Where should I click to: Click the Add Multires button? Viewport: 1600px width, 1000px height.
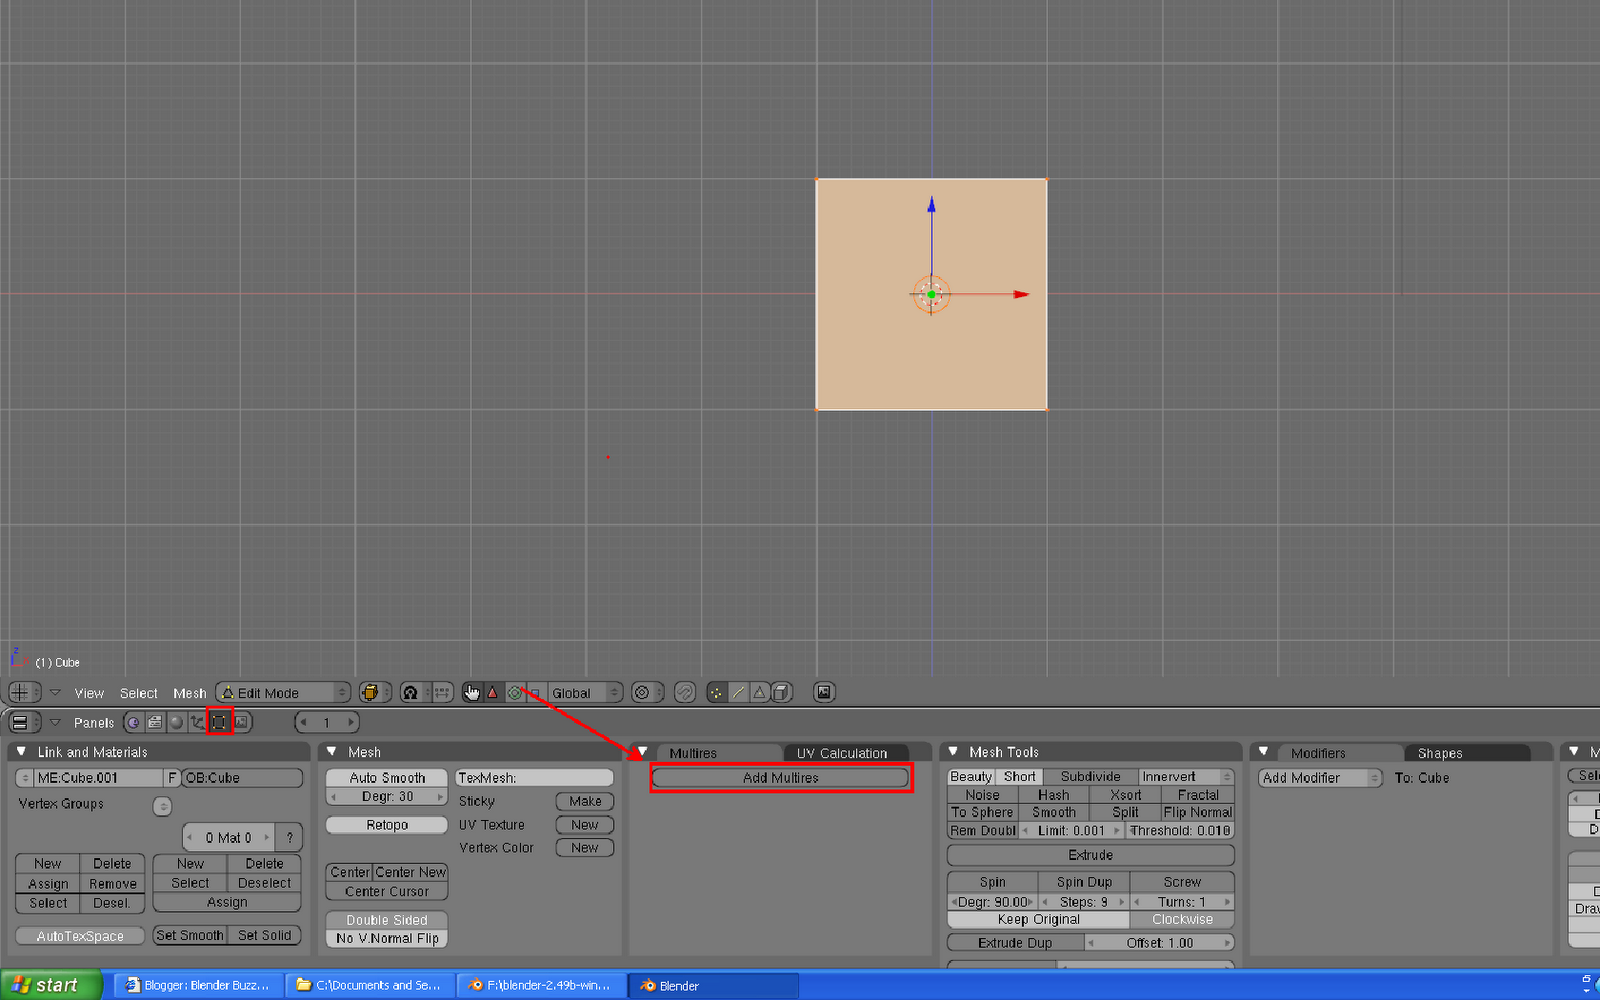tap(781, 777)
